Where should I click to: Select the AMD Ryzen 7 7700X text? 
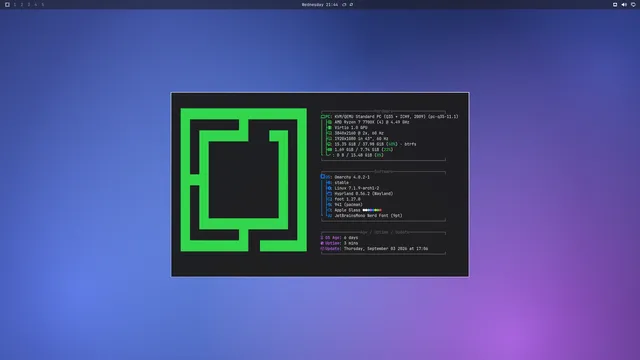tap(372, 122)
